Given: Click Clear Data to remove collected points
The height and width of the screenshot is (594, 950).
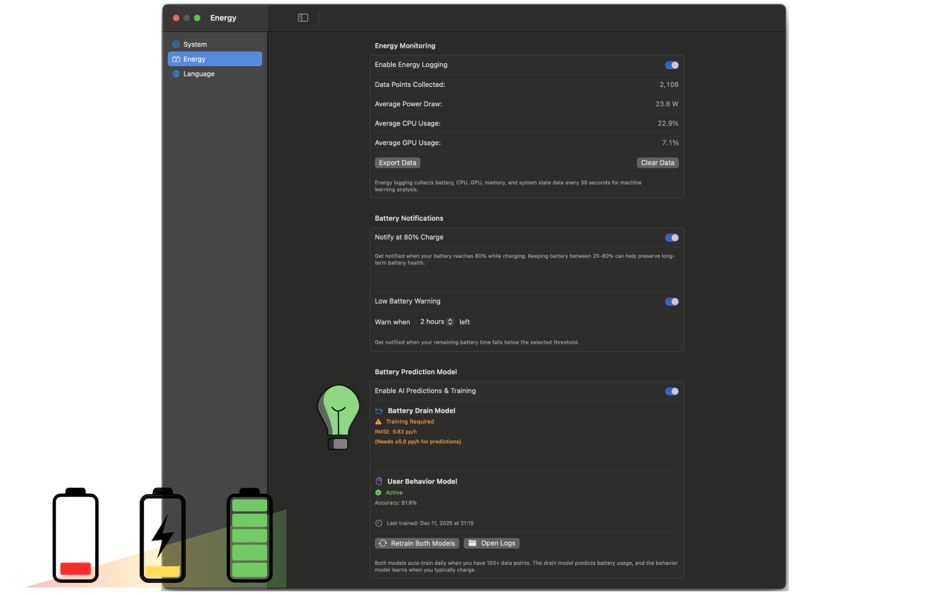Looking at the screenshot, I should pos(657,162).
